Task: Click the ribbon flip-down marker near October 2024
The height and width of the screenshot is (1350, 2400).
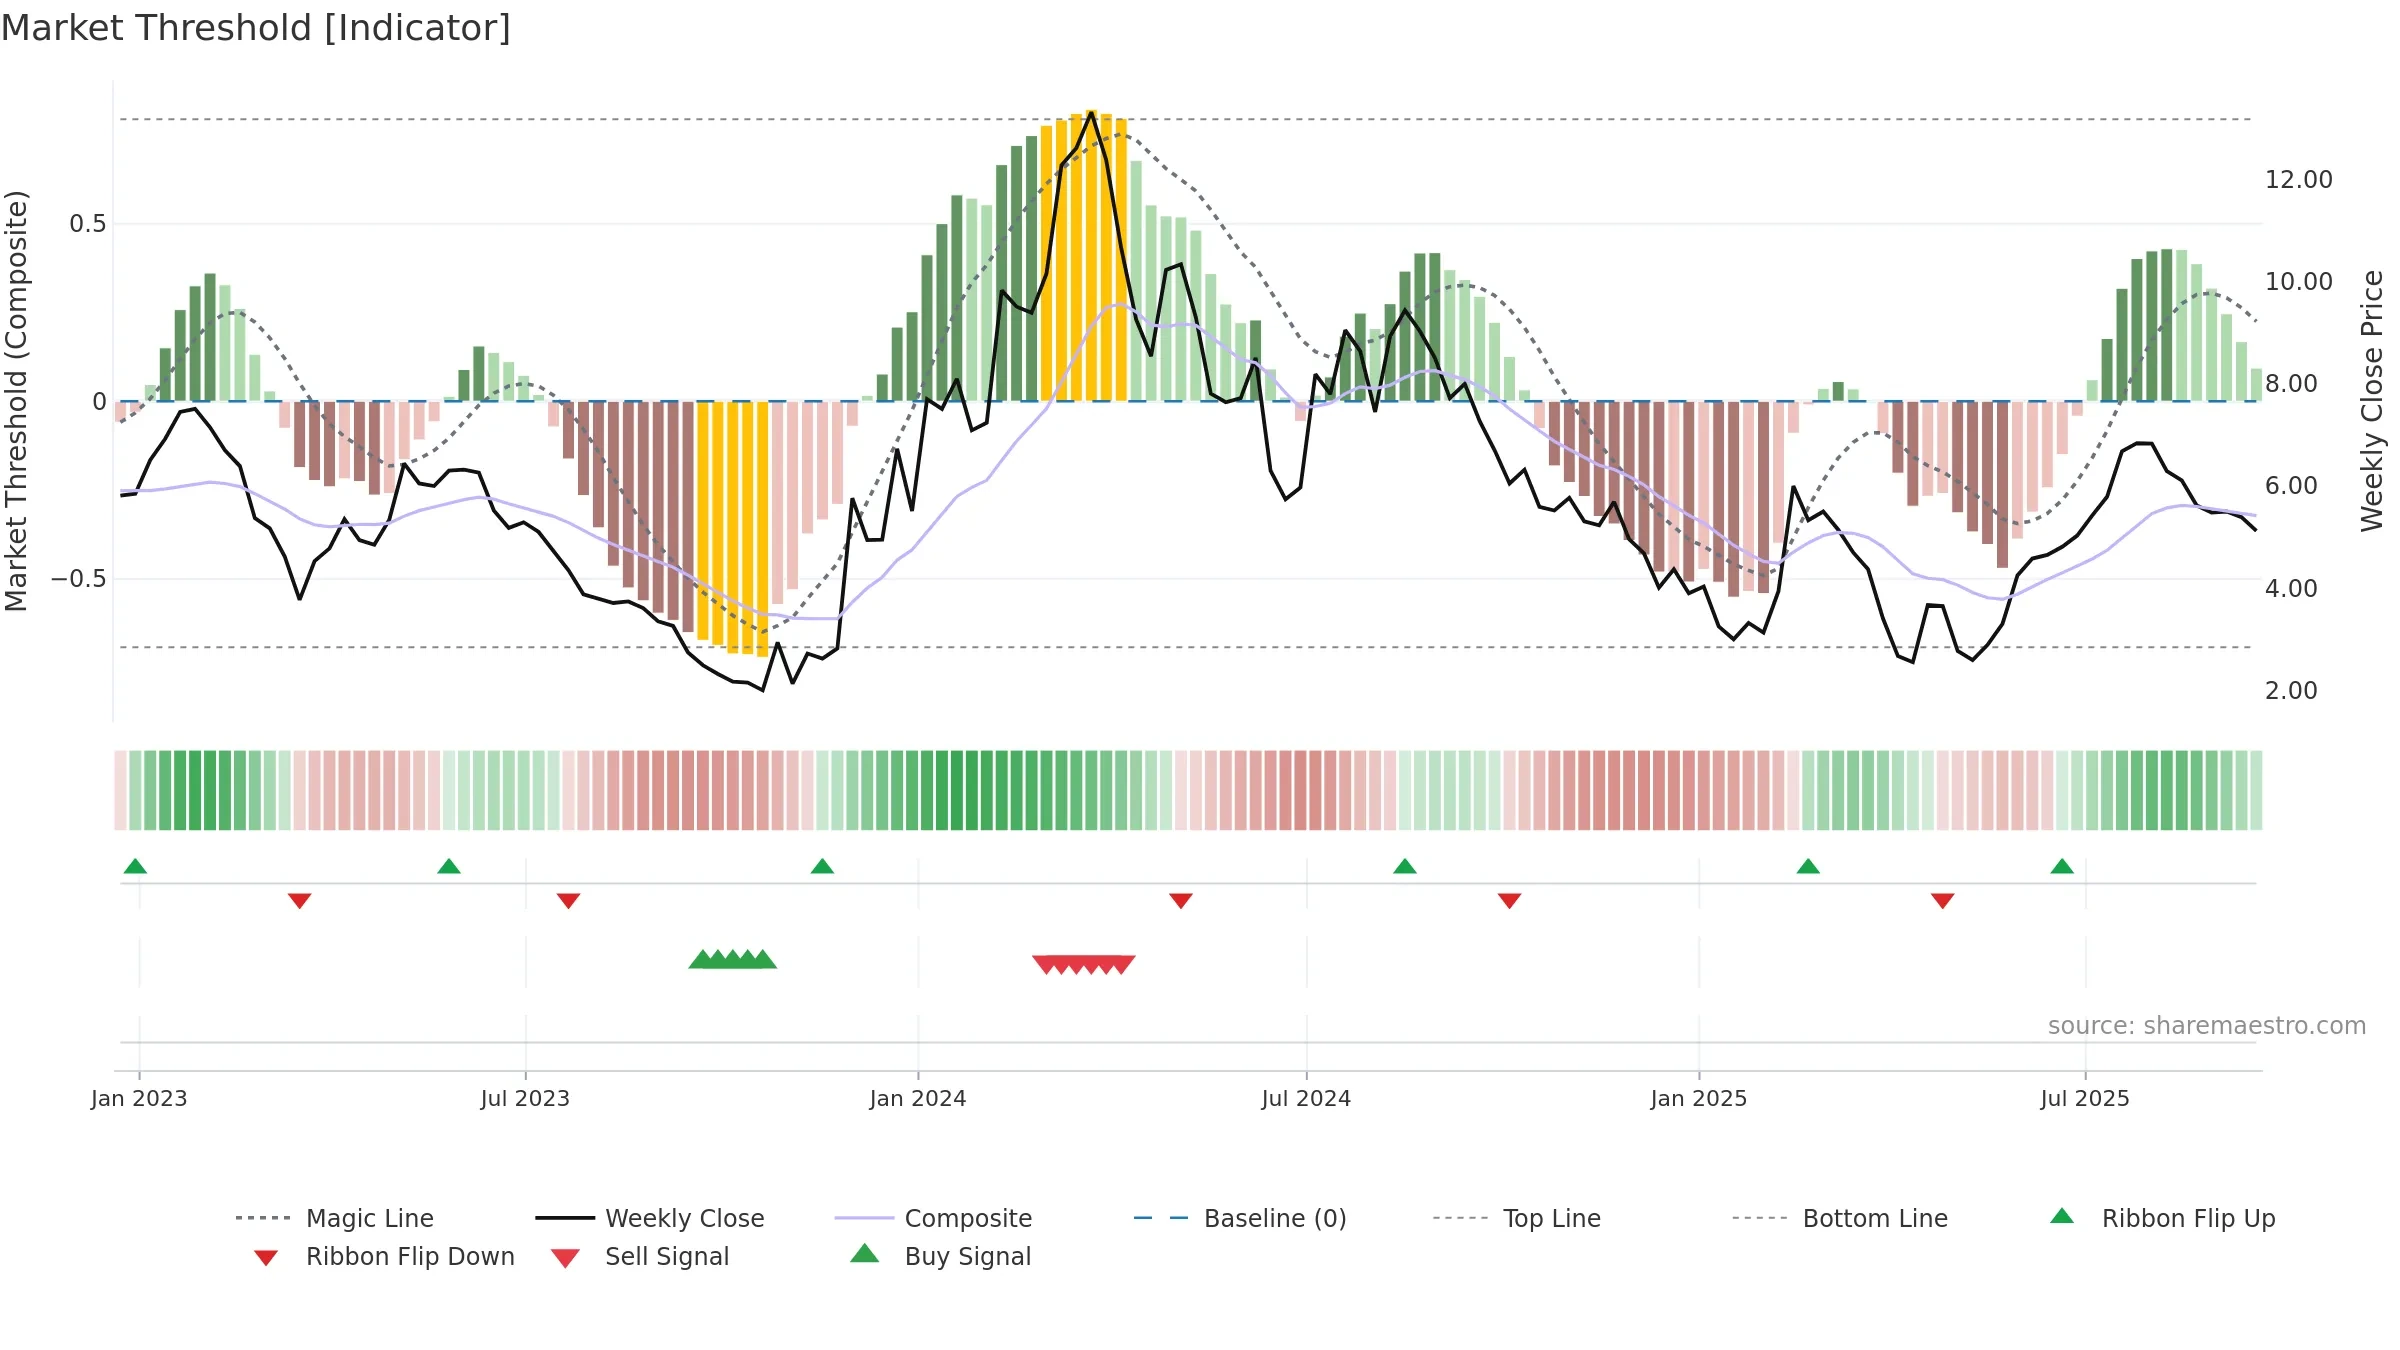Action: (1510, 901)
